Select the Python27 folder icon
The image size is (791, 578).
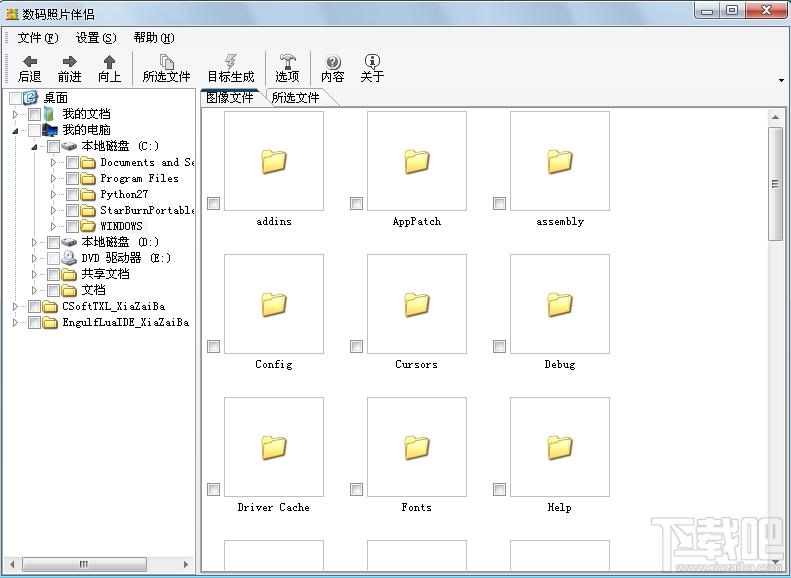(x=88, y=194)
